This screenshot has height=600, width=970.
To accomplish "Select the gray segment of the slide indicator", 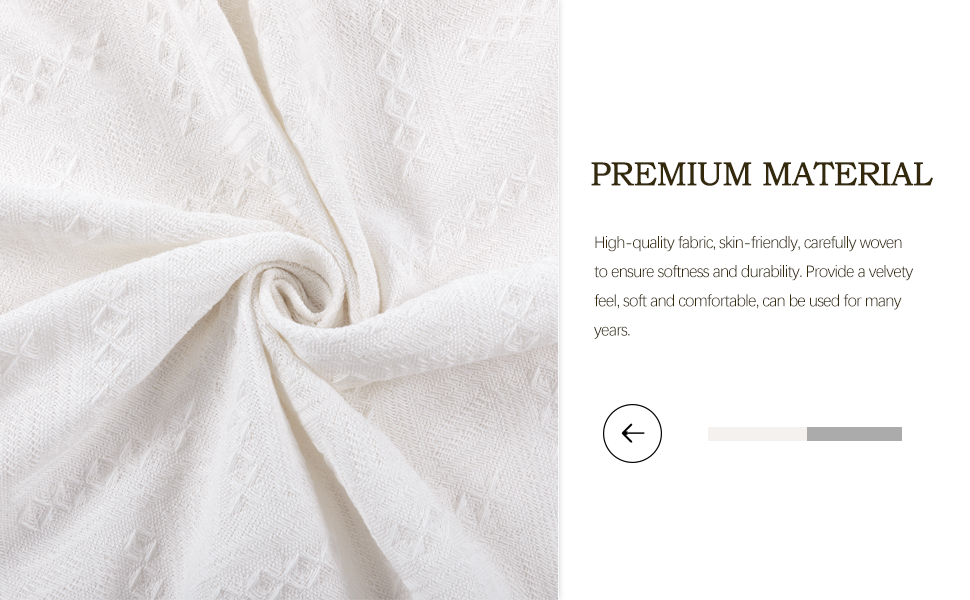I will pyautogui.click(x=854, y=434).
